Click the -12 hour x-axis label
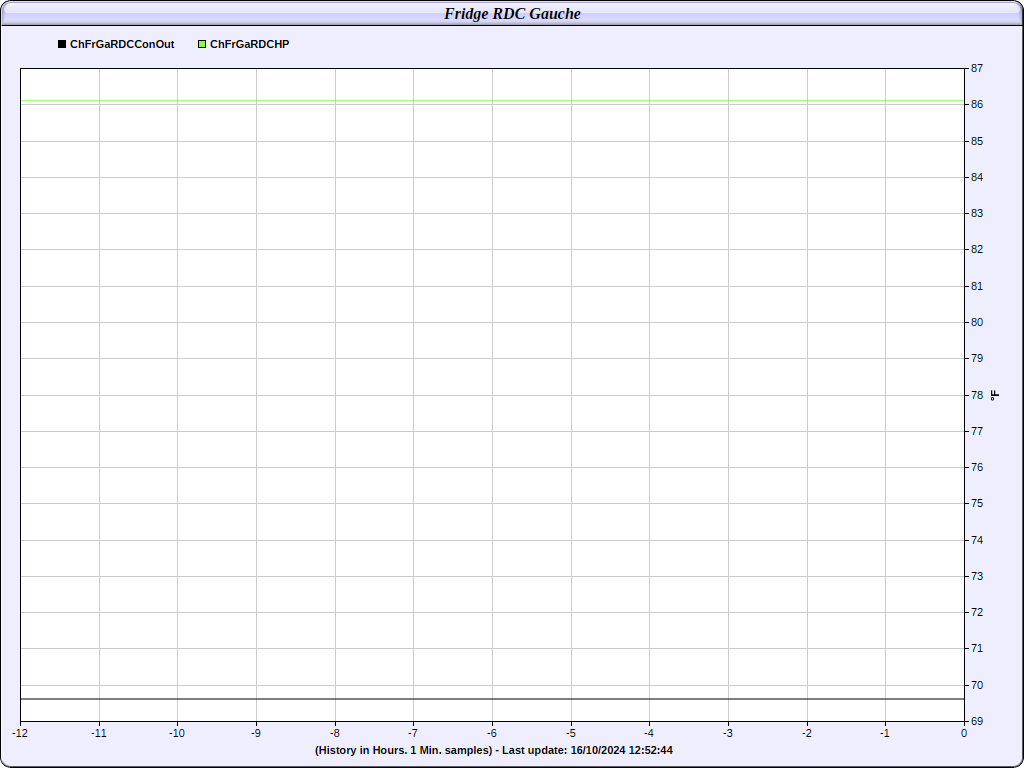 tap(20, 733)
